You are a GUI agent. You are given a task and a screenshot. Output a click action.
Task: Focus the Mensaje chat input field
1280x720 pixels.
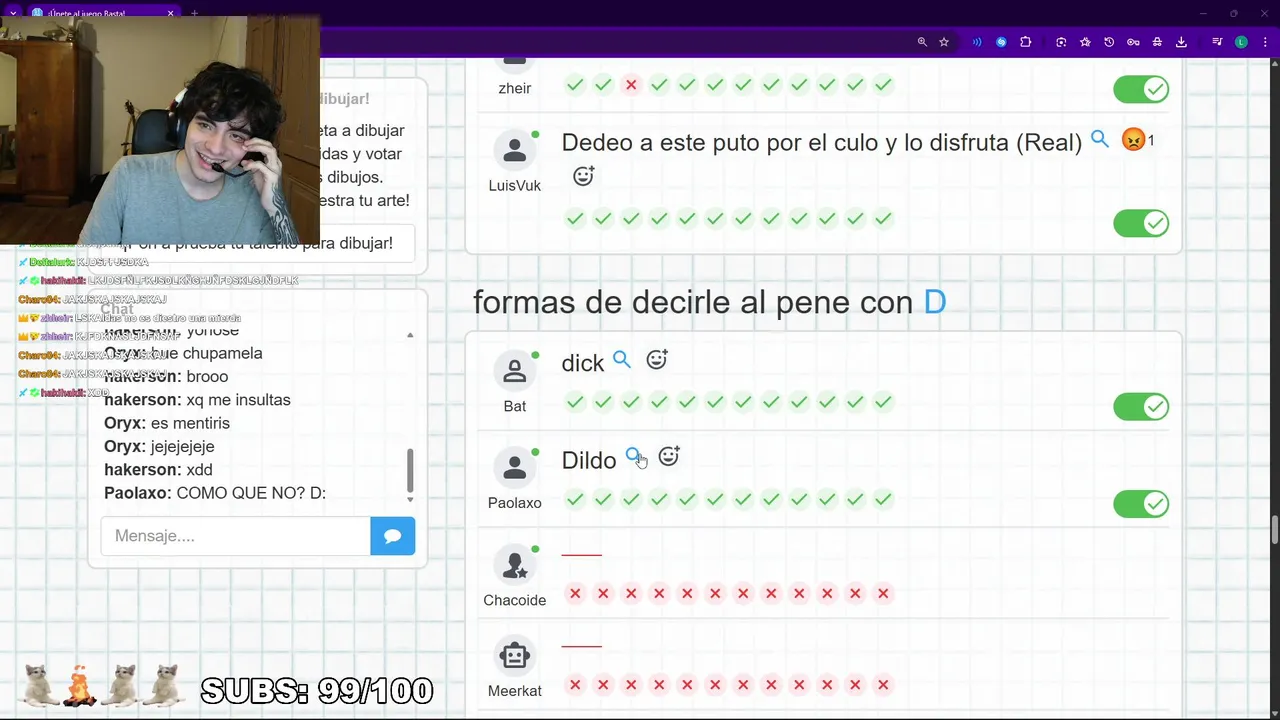(236, 536)
